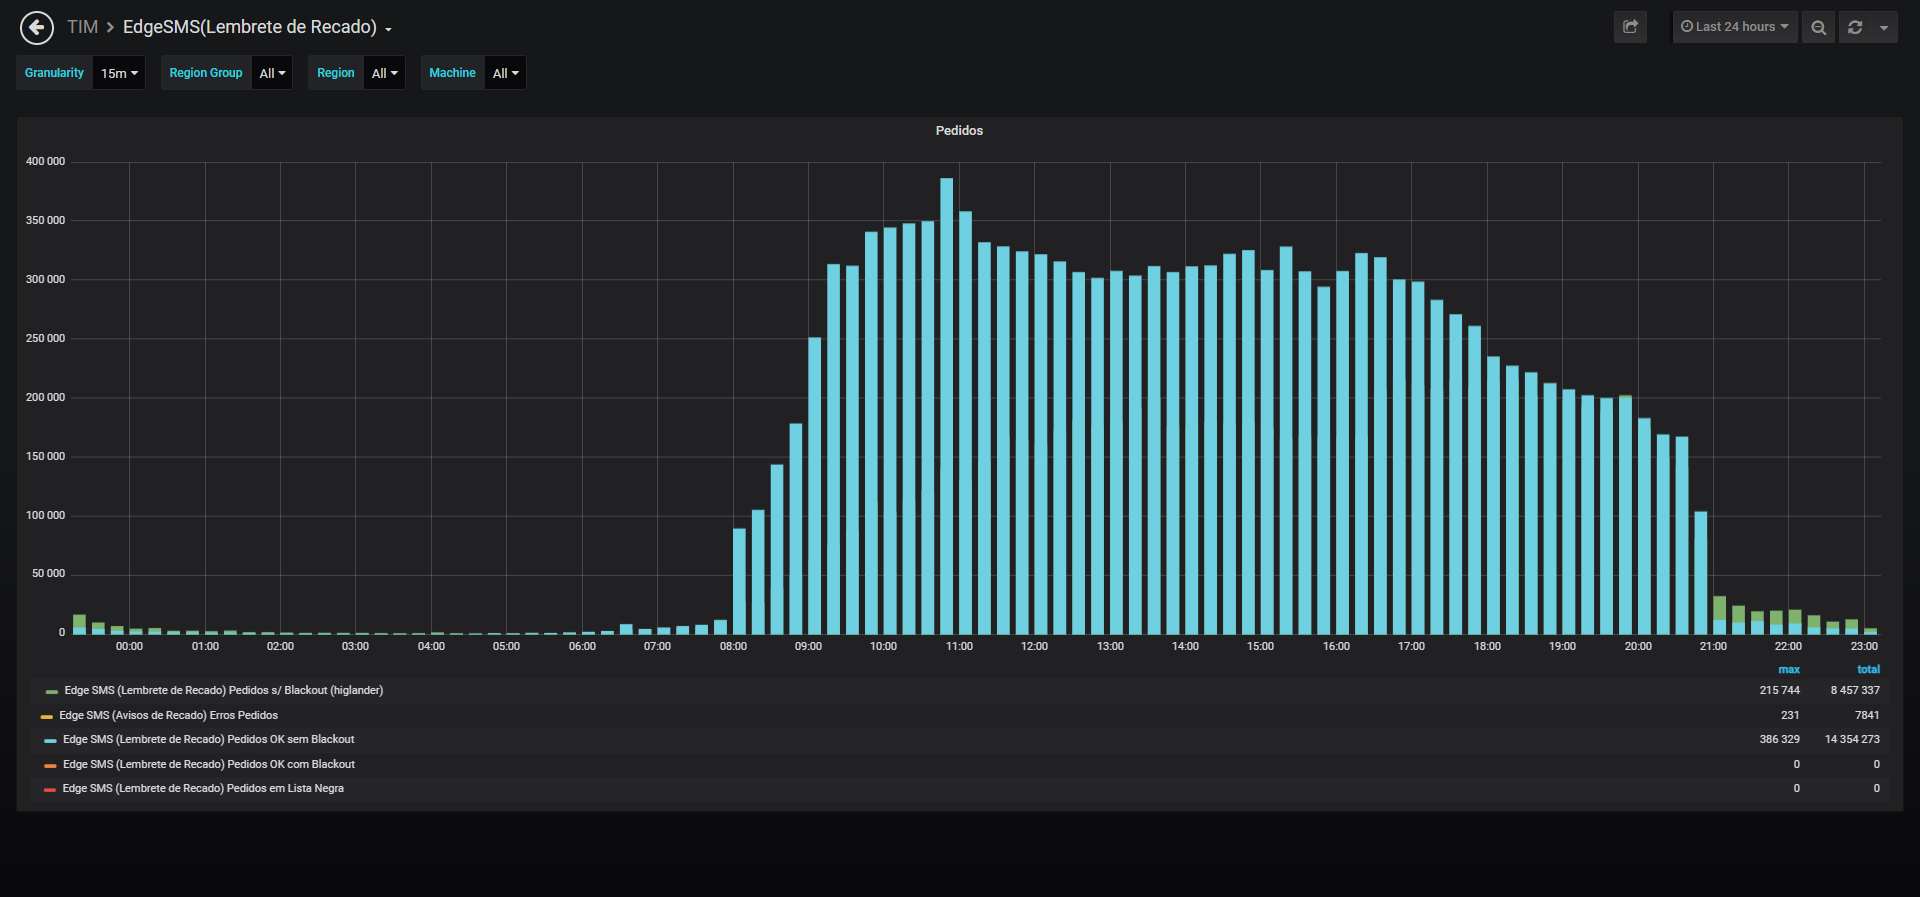
Task: Sort legend by the max column header
Action: [1788, 670]
